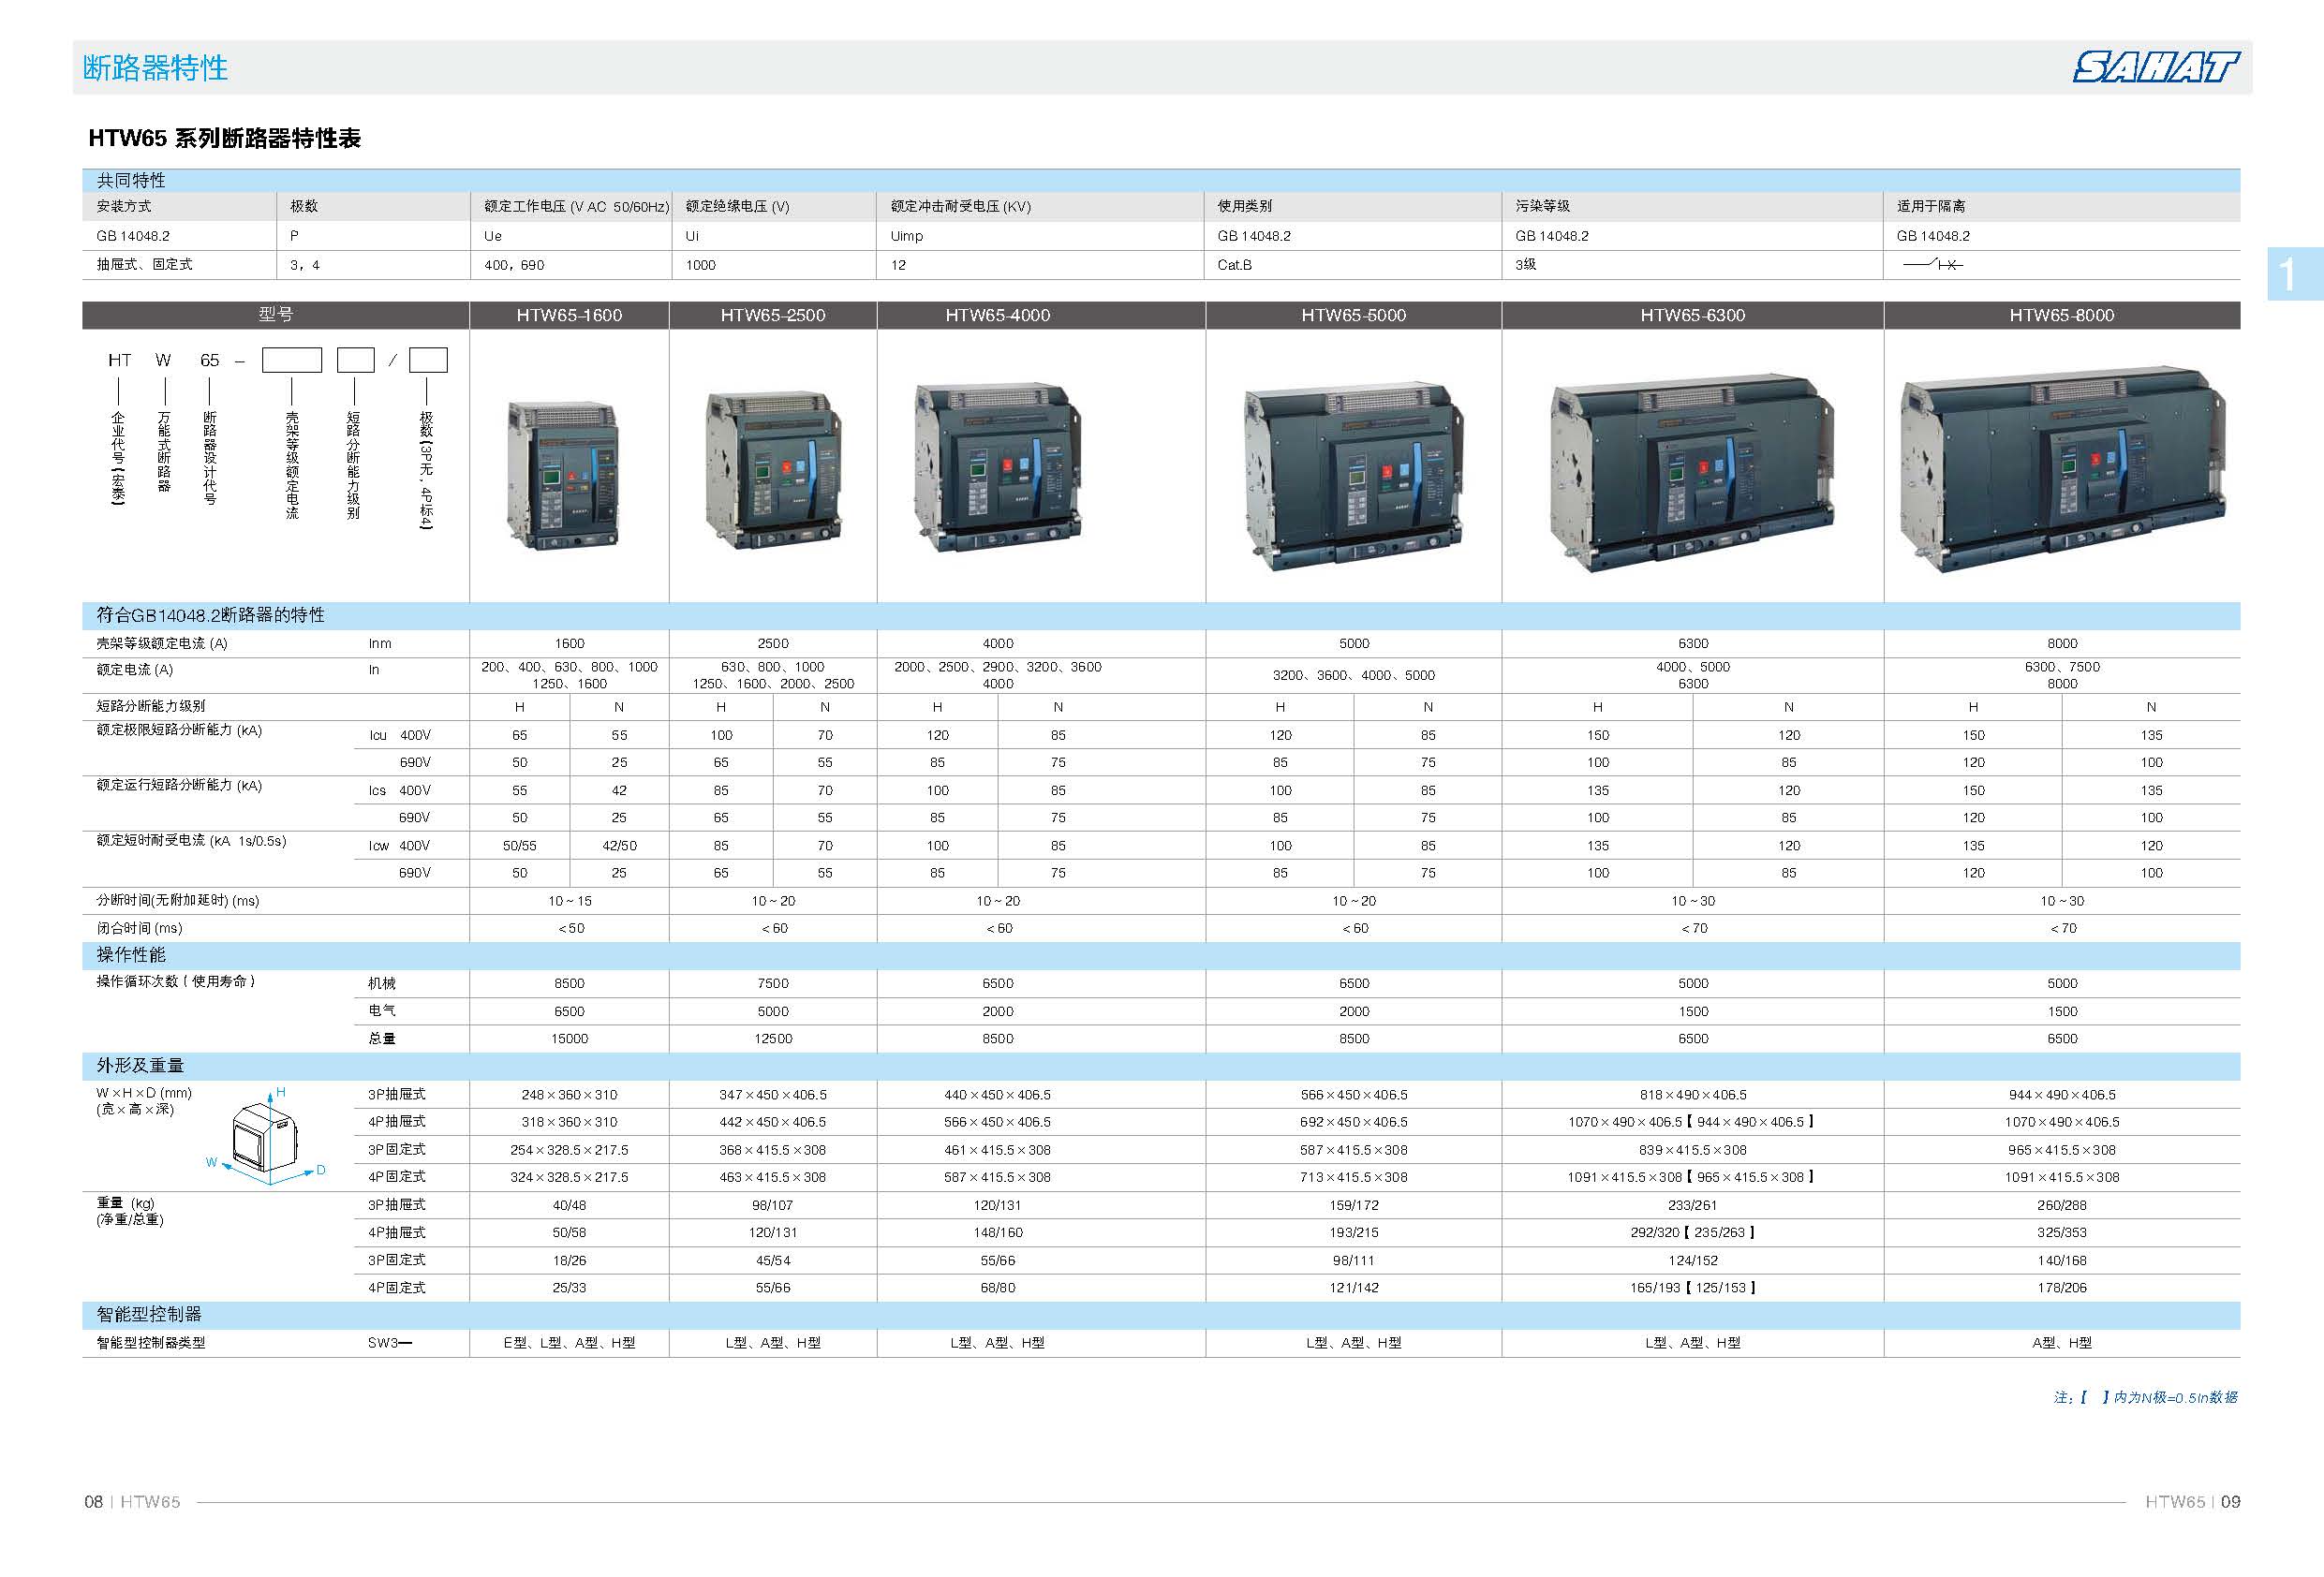Click the isolation switch symbol icon
Viewport: 2324px width, 1577px height.
coord(1932,264)
